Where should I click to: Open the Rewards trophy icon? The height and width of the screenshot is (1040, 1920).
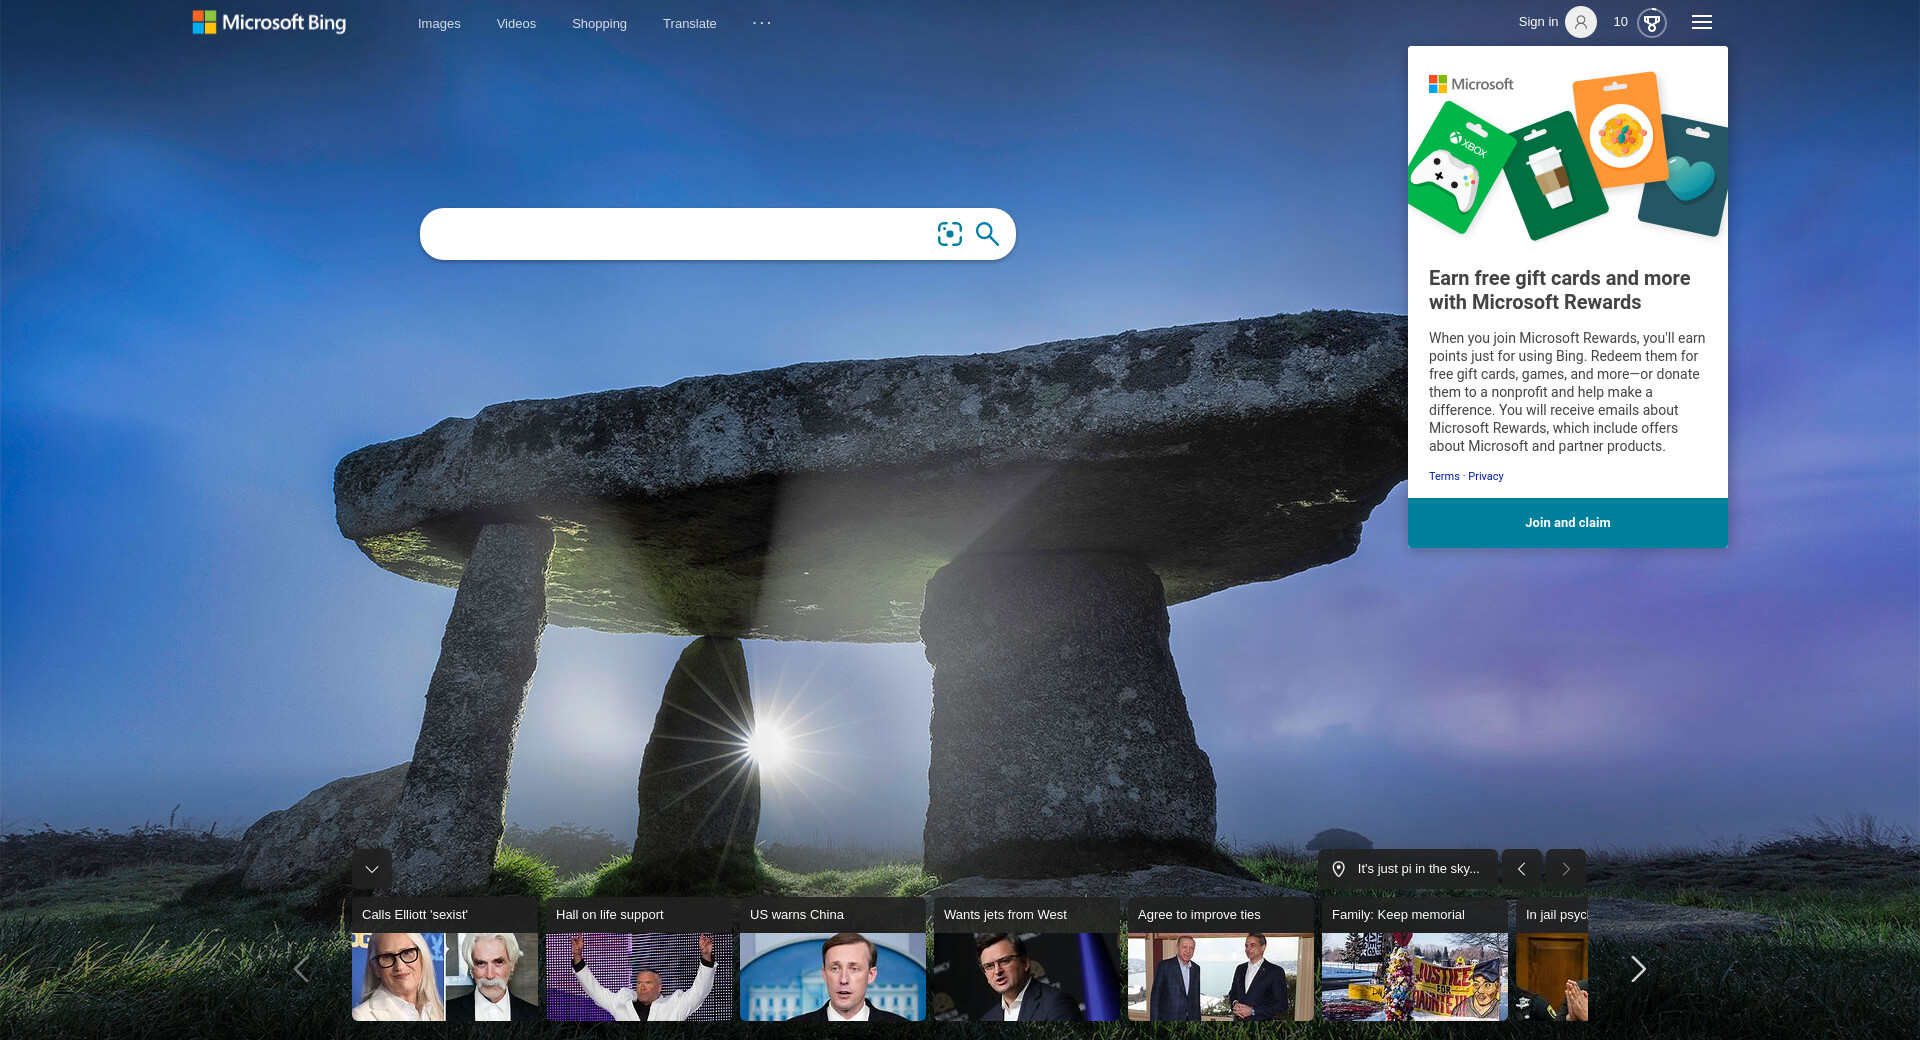tap(1651, 22)
